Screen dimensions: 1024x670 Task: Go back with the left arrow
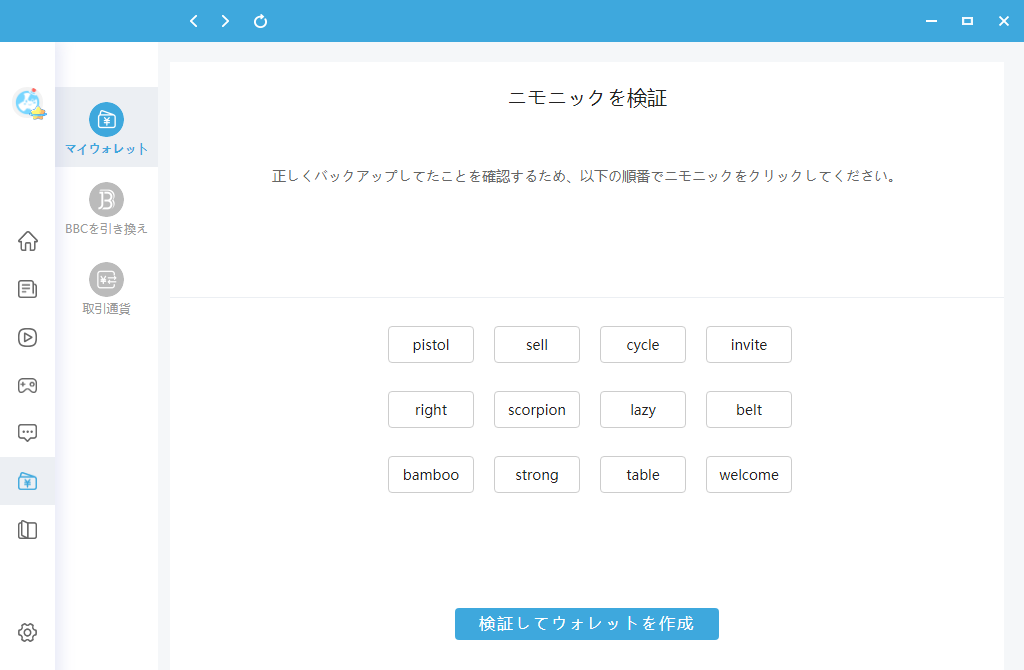194,21
